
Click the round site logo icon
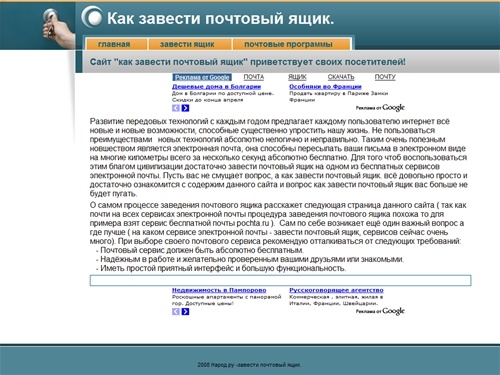[92, 17]
